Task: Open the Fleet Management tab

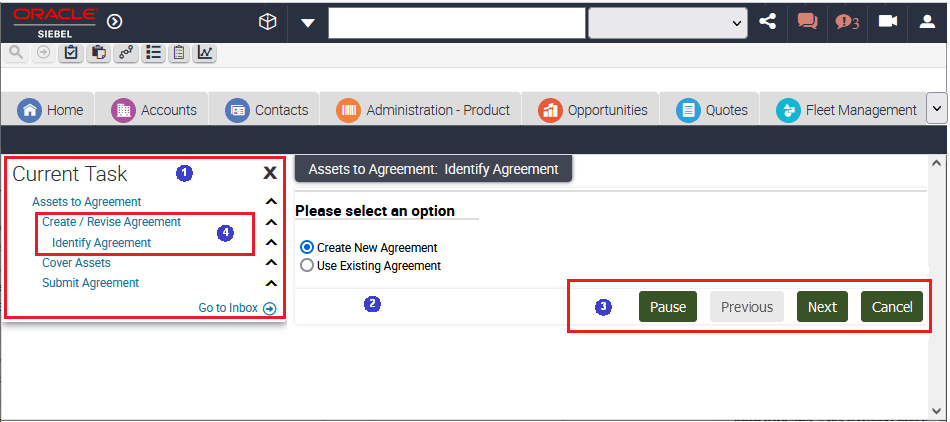Action: 846,110
